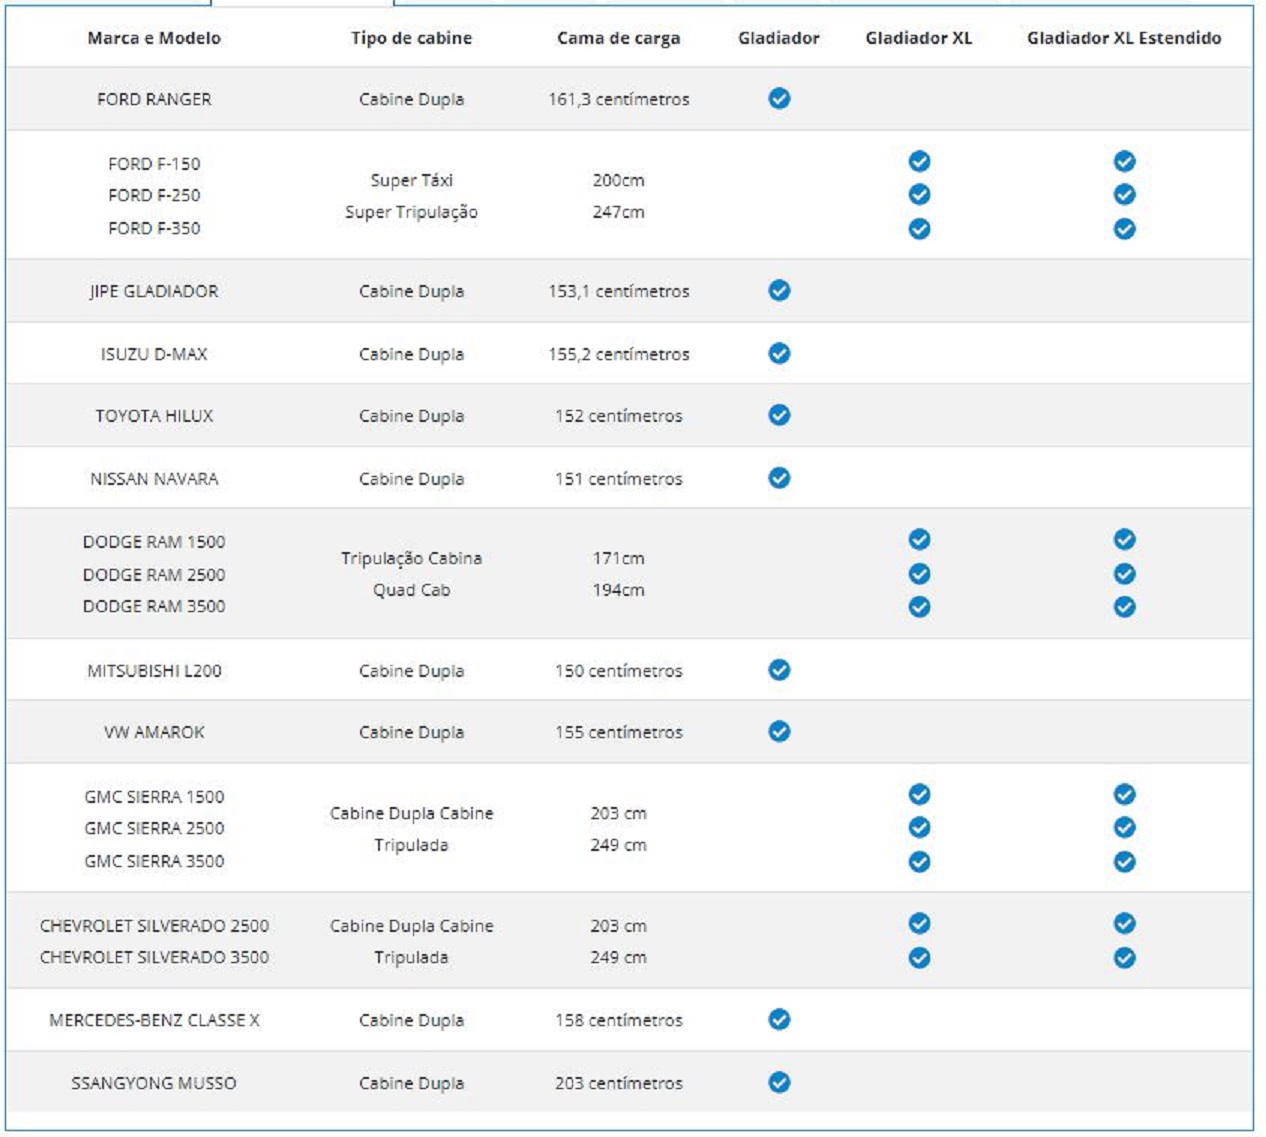Click the Mercedes-Benz Classe X Gladiador checkmark
Image resolution: width=1266 pixels, height=1137 pixels.
click(x=779, y=1019)
